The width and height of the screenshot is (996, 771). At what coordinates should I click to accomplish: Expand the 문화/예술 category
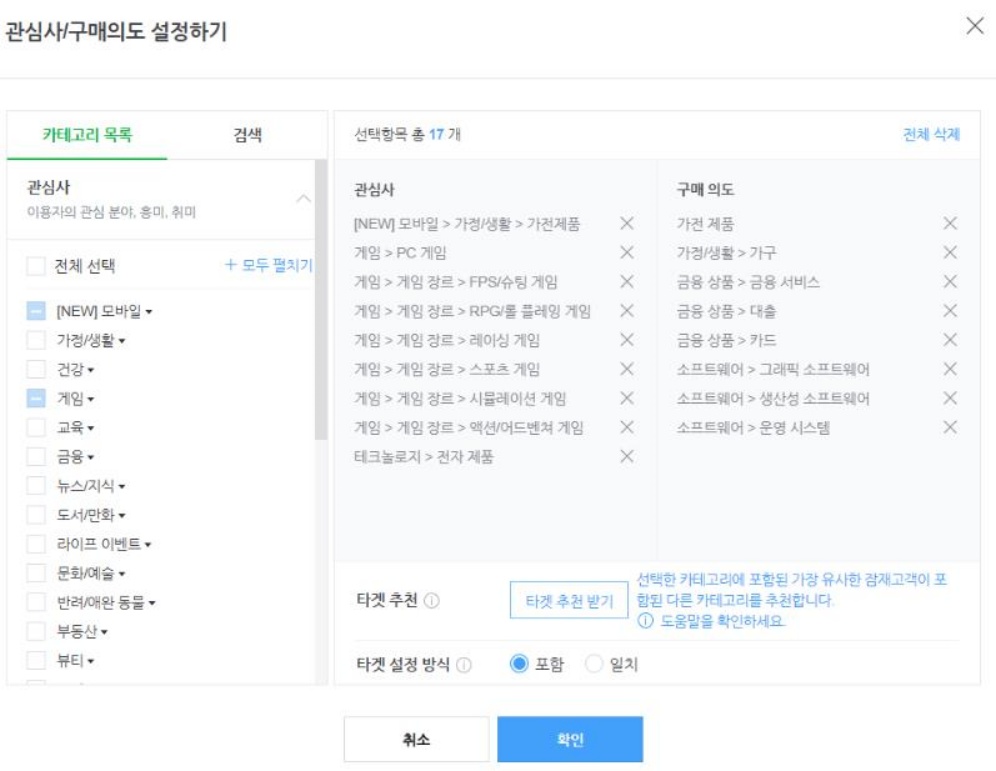[121, 574]
